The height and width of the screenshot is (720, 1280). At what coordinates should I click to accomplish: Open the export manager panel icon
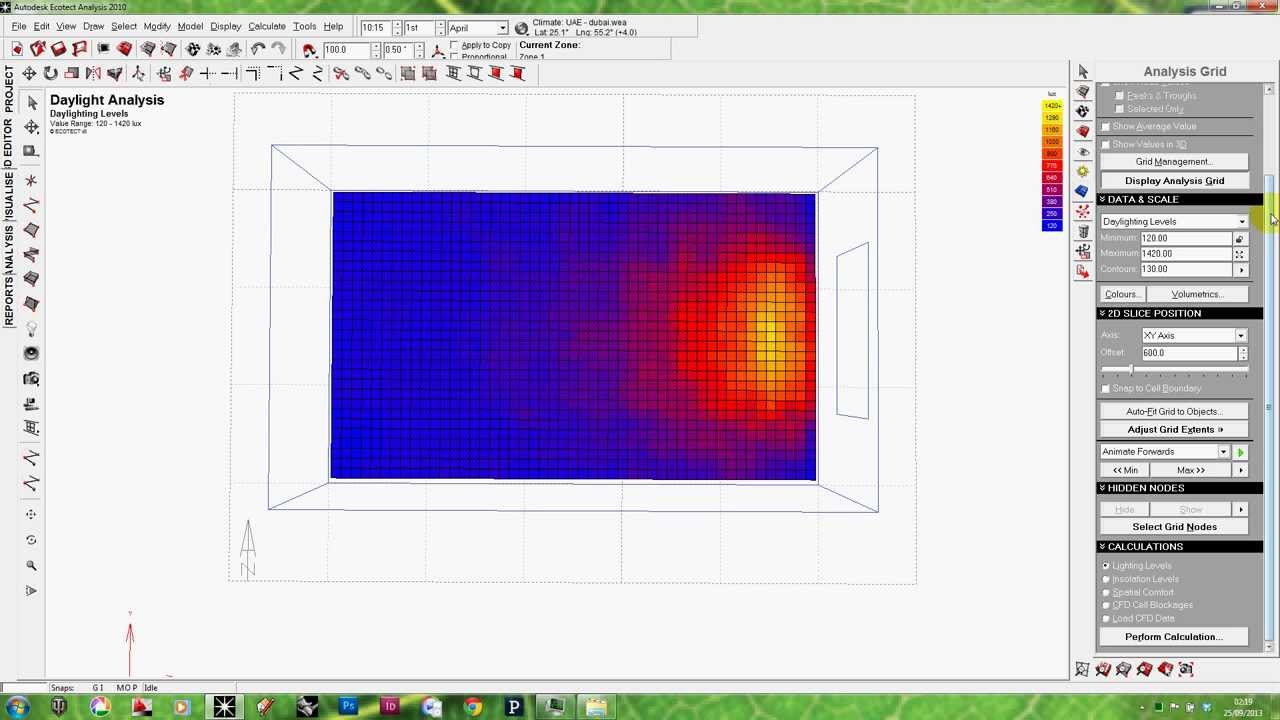[1083, 271]
